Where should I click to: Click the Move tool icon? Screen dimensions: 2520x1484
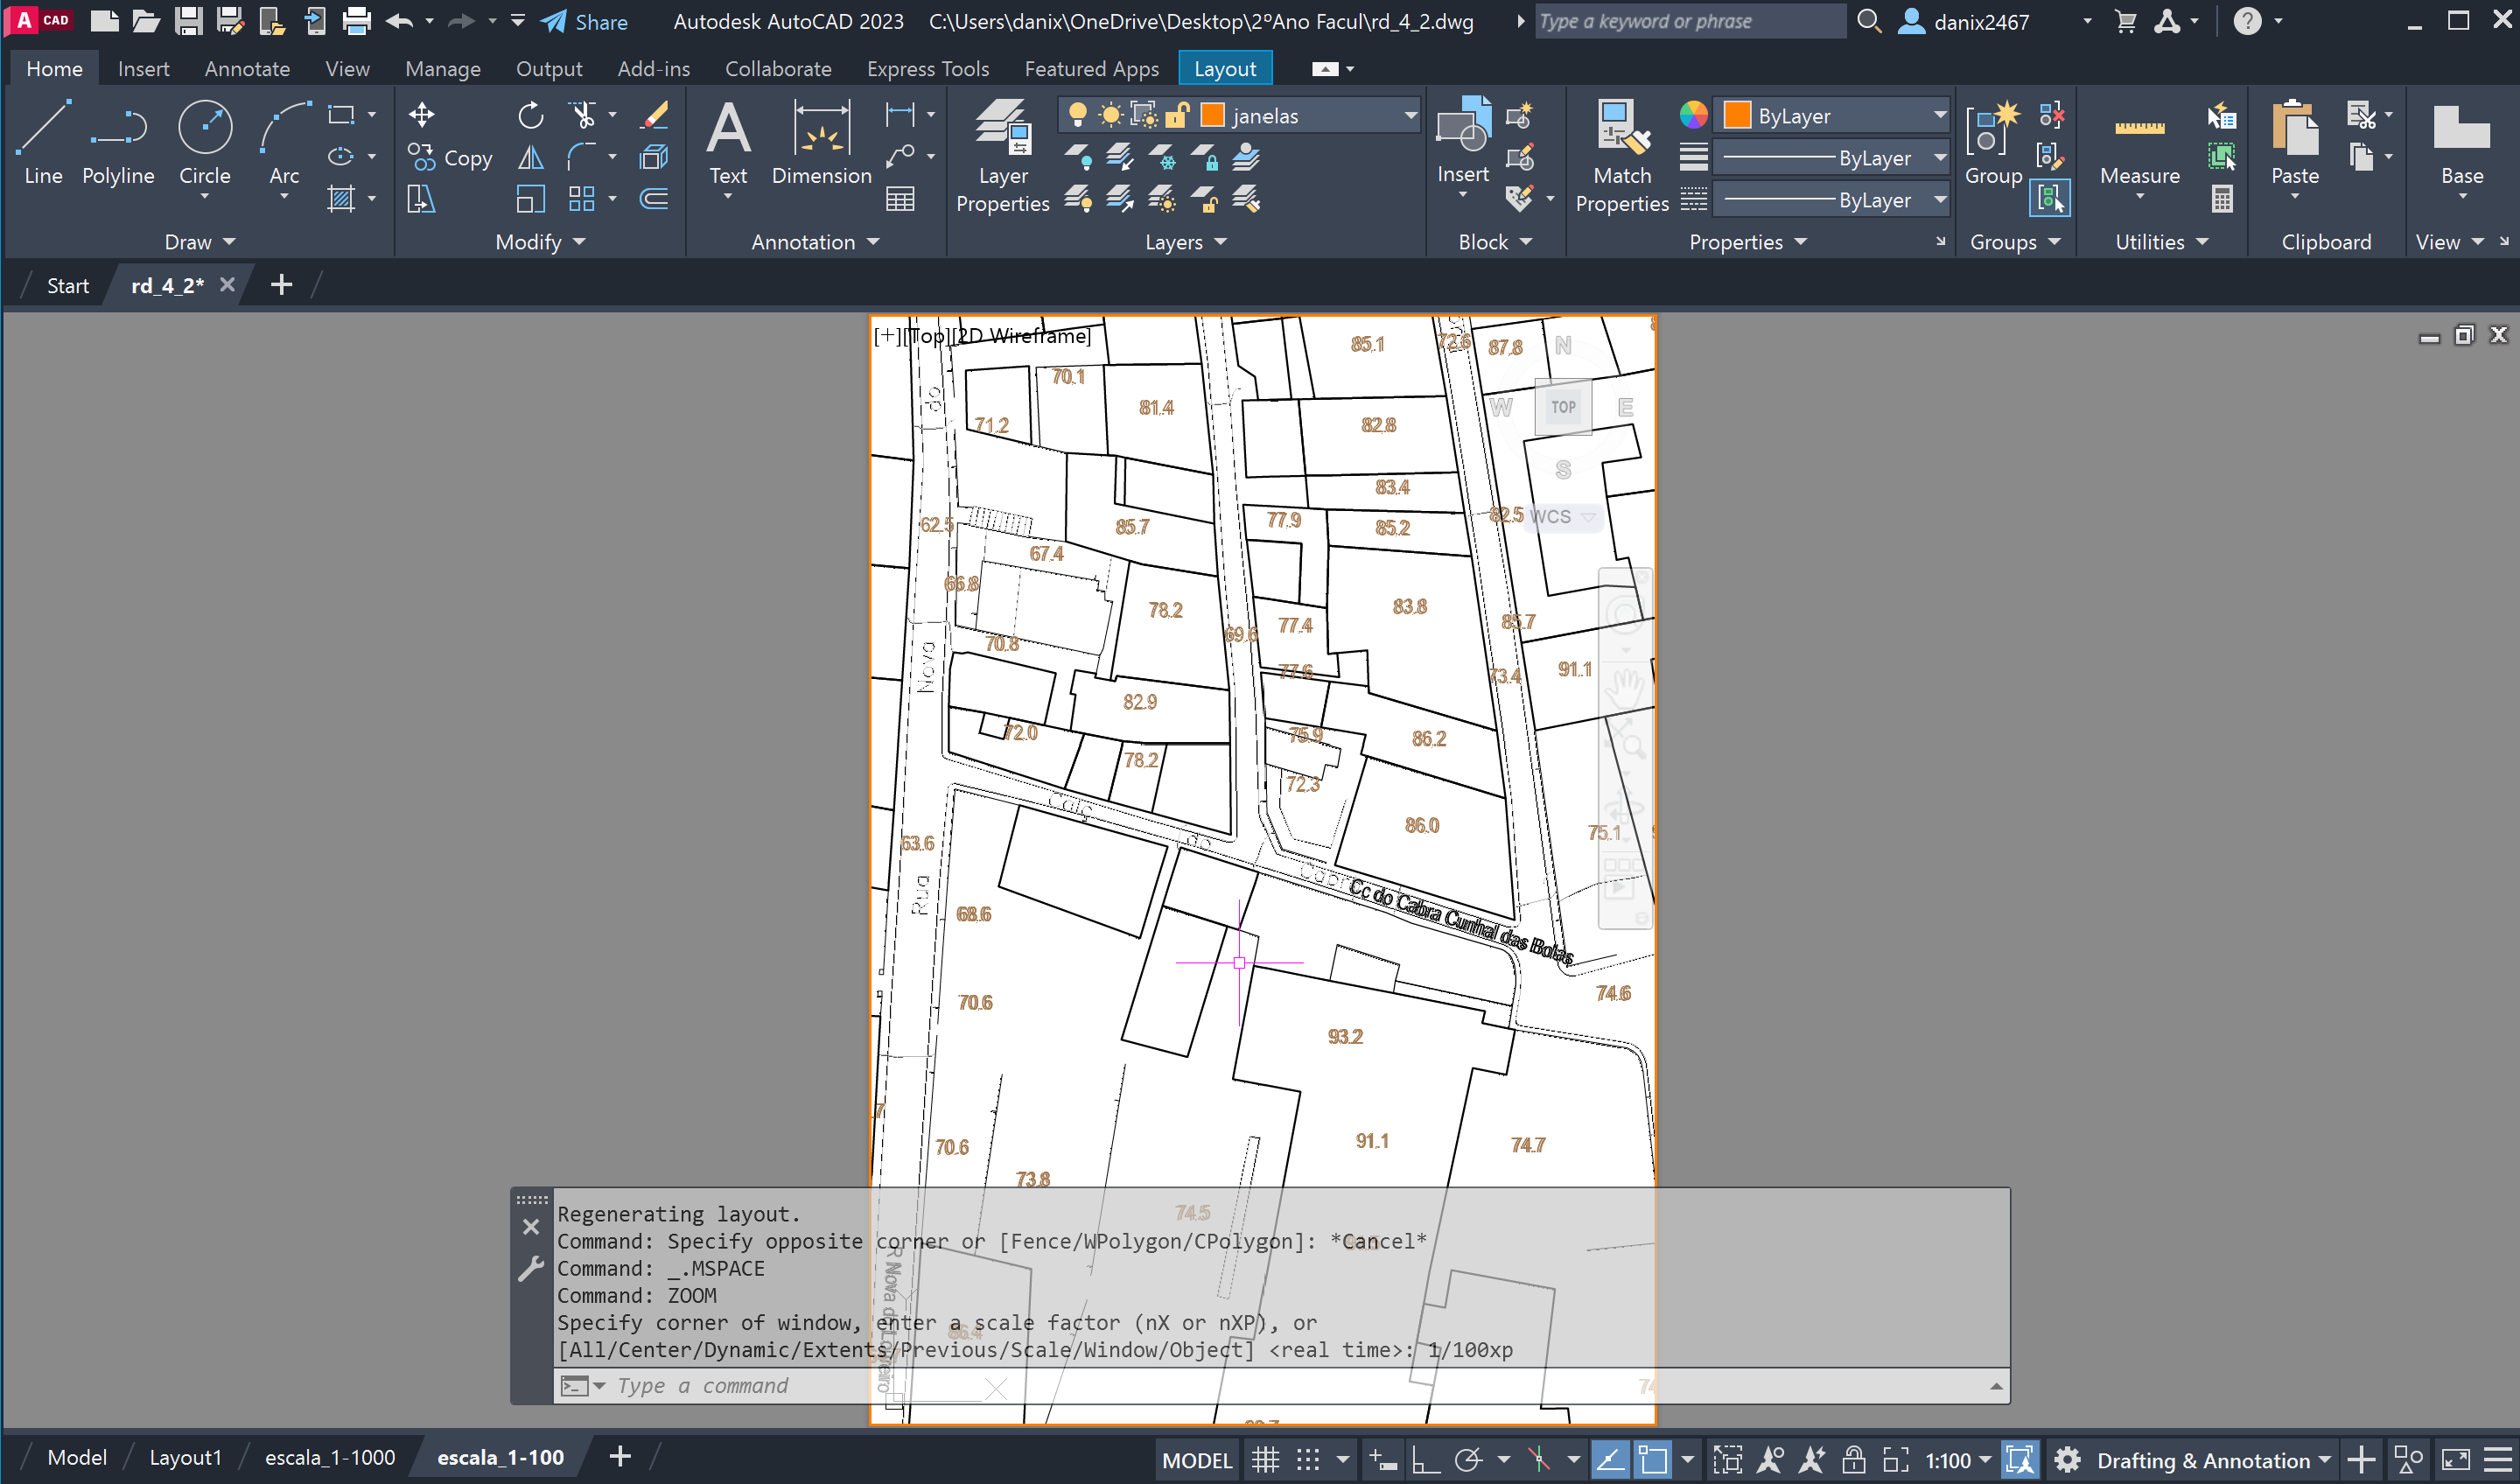pos(421,115)
